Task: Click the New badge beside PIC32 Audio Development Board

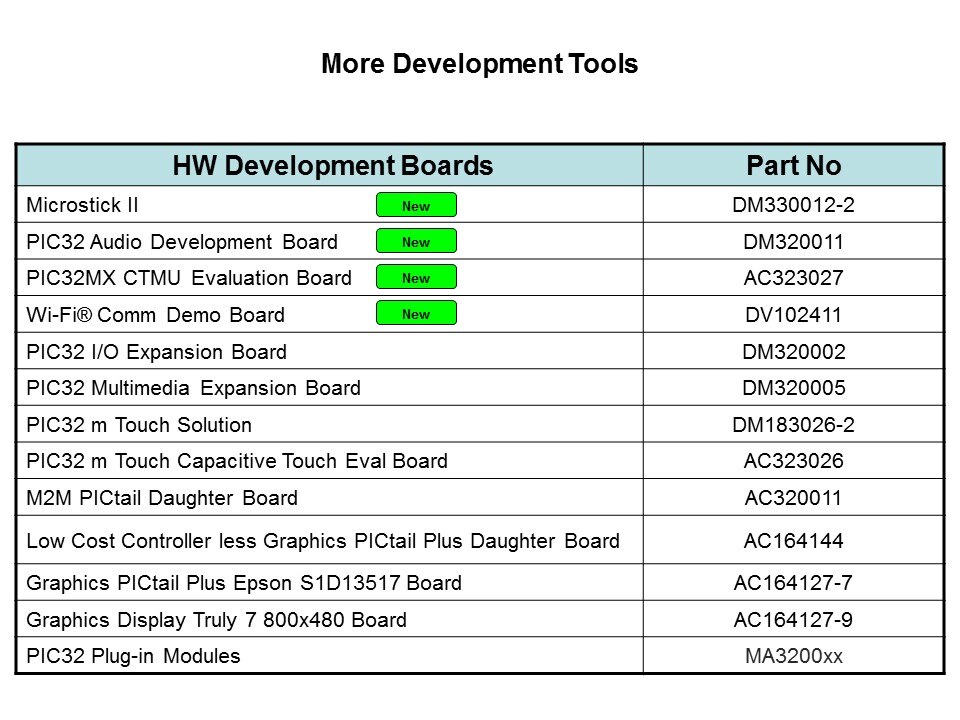Action: (x=417, y=241)
